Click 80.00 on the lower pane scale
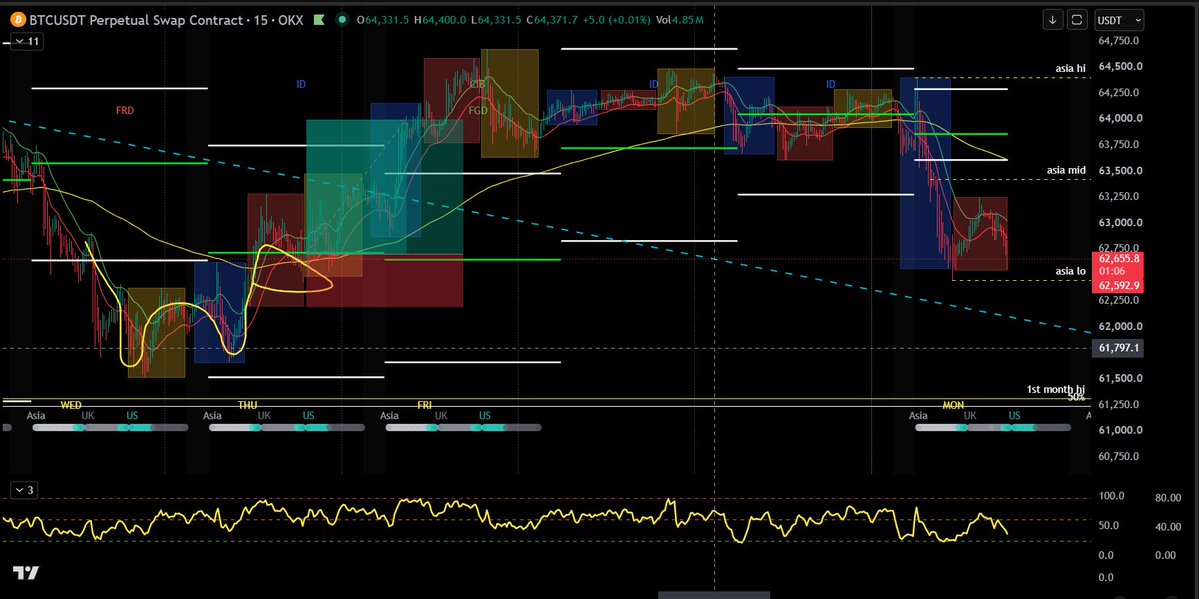 [1169, 498]
